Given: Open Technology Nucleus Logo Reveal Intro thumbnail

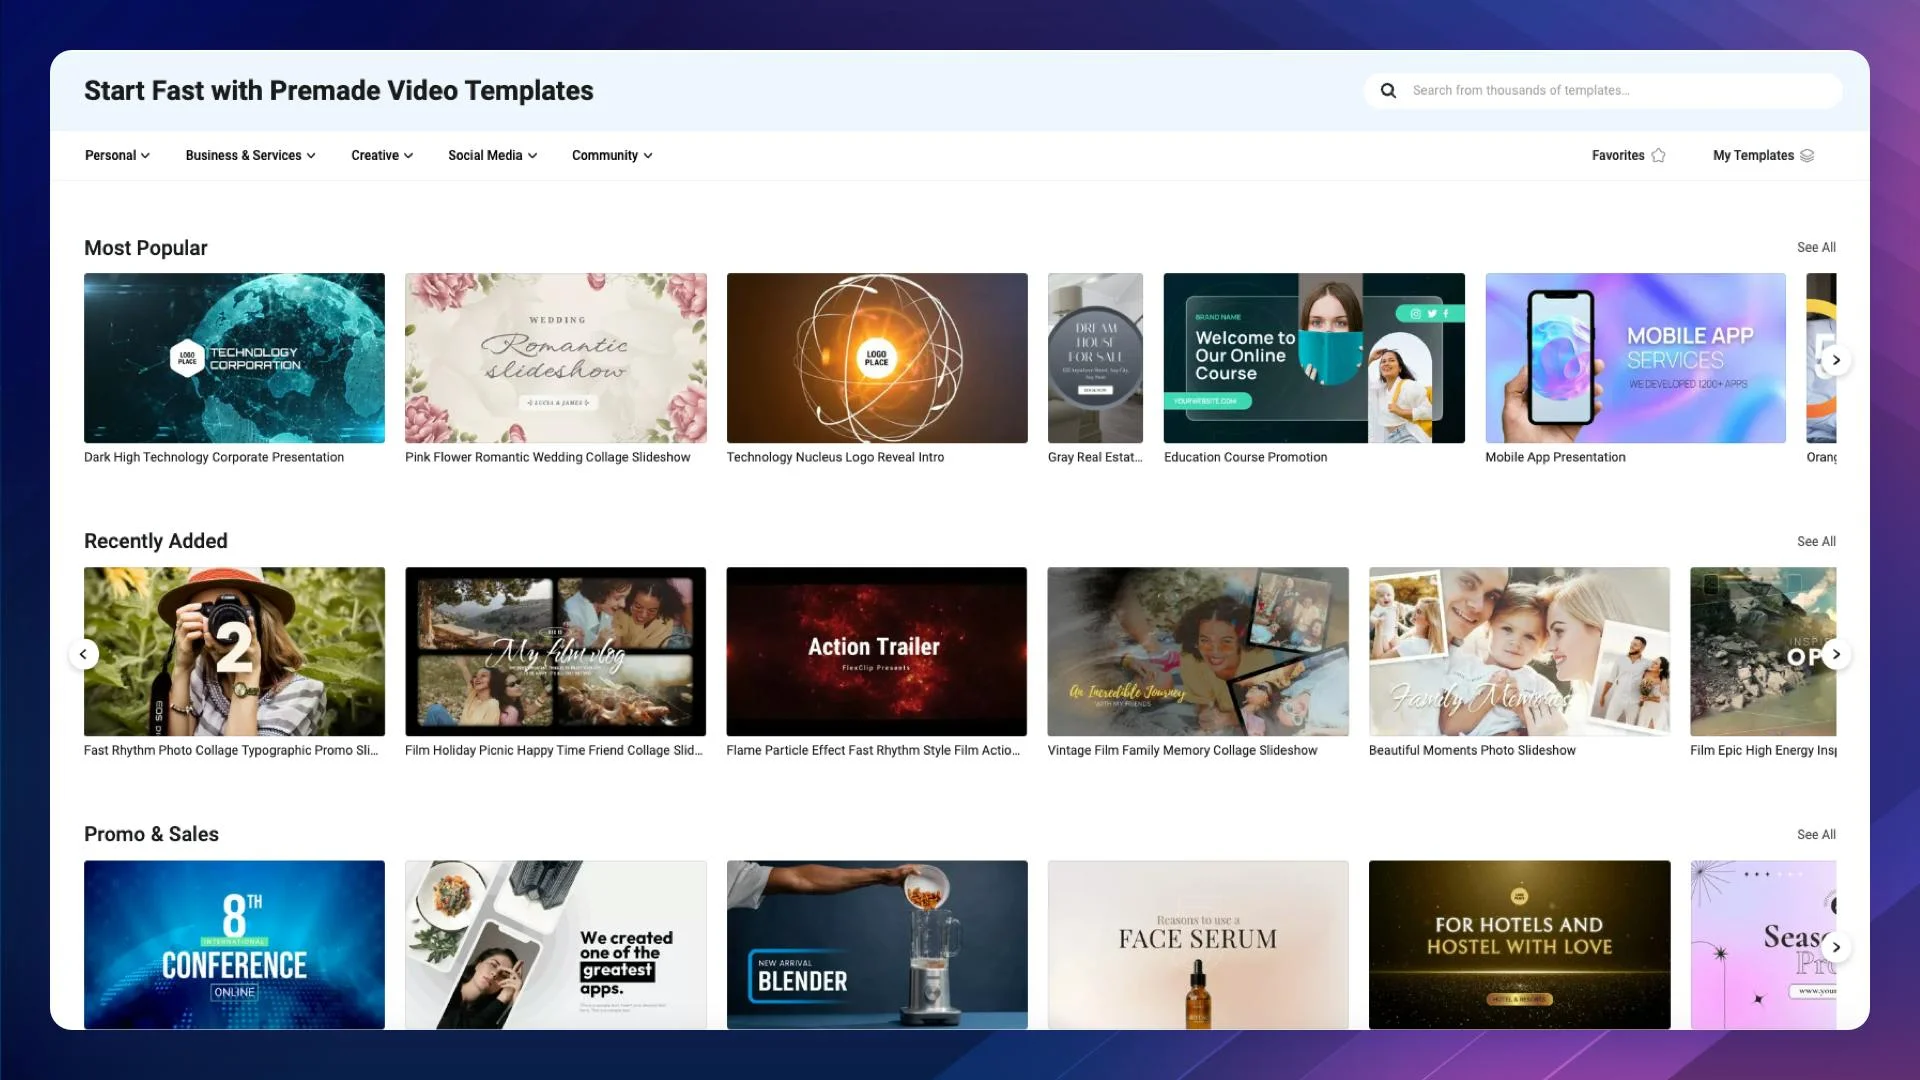Looking at the screenshot, I should pyautogui.click(x=877, y=358).
